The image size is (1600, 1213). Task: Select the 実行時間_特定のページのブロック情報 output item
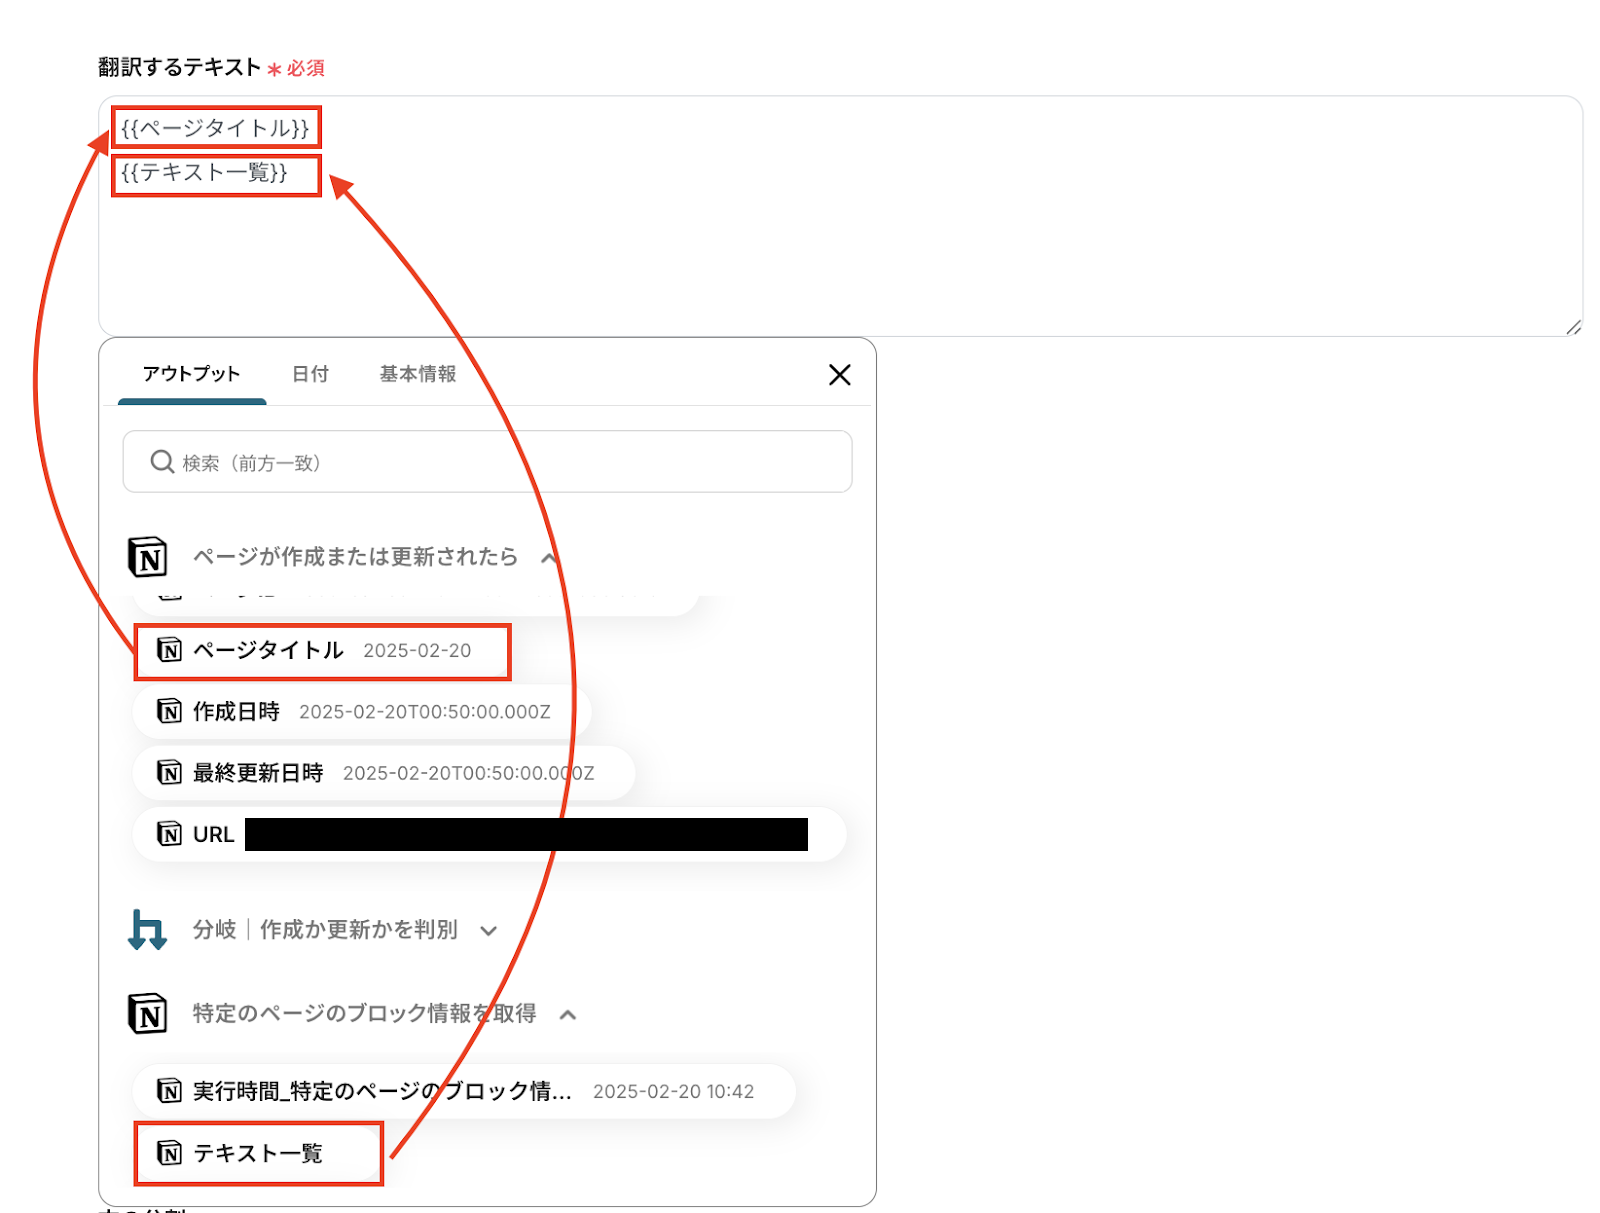tap(464, 1091)
